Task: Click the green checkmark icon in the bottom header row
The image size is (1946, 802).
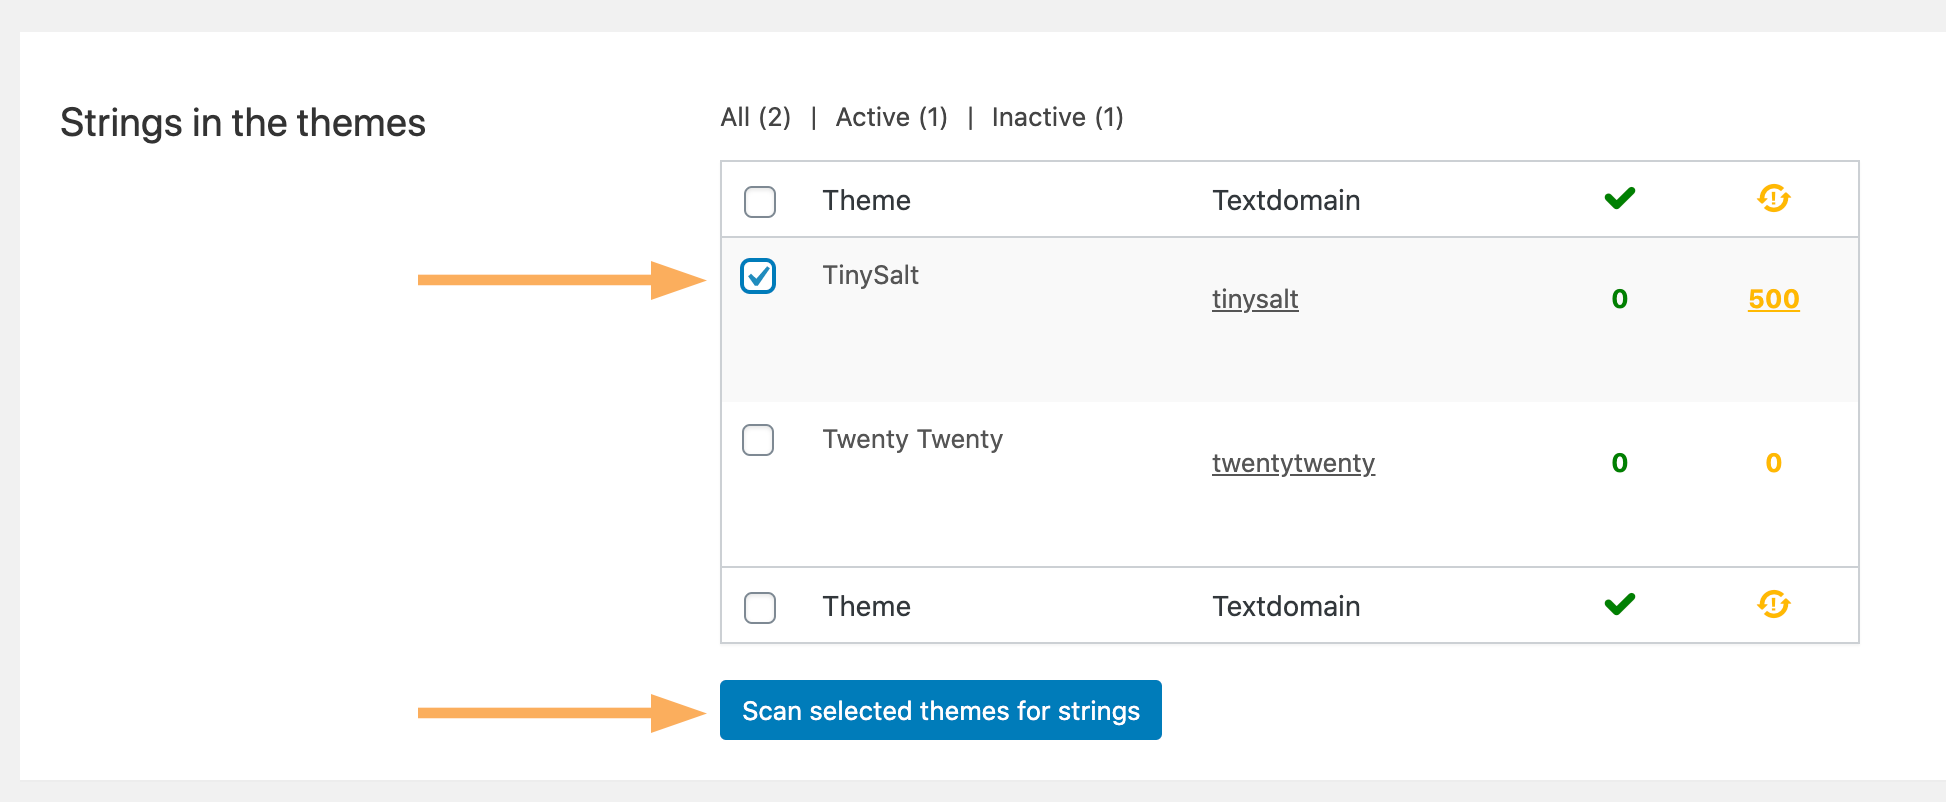Action: click(x=1619, y=604)
